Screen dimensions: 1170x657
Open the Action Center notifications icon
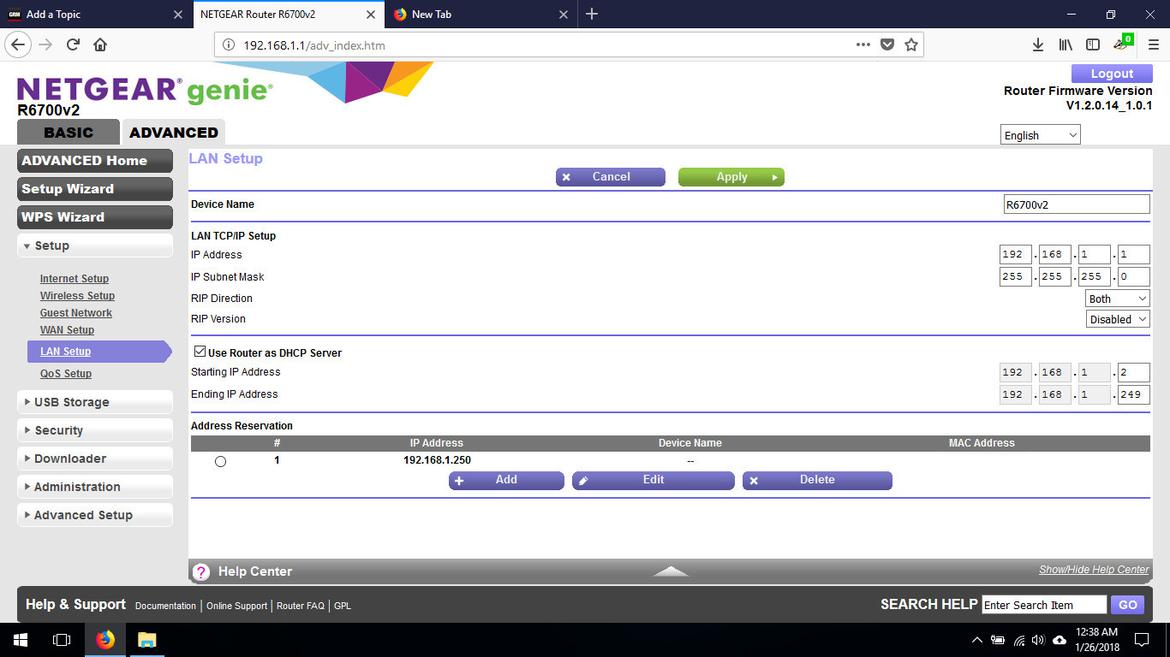click(1142, 640)
